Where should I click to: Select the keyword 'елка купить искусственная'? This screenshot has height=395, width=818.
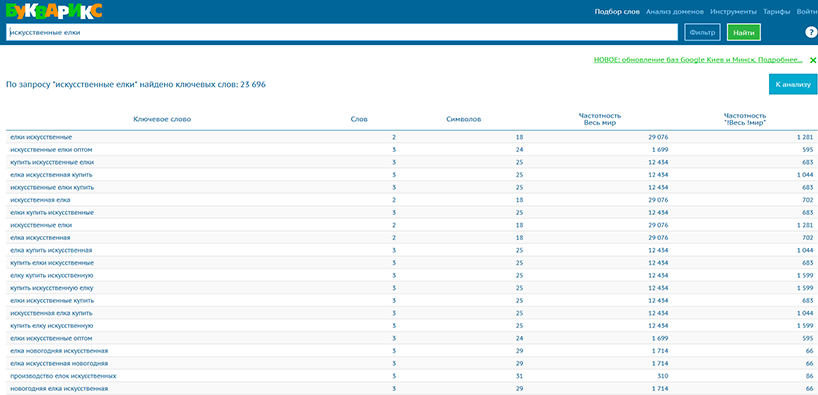click(x=51, y=250)
